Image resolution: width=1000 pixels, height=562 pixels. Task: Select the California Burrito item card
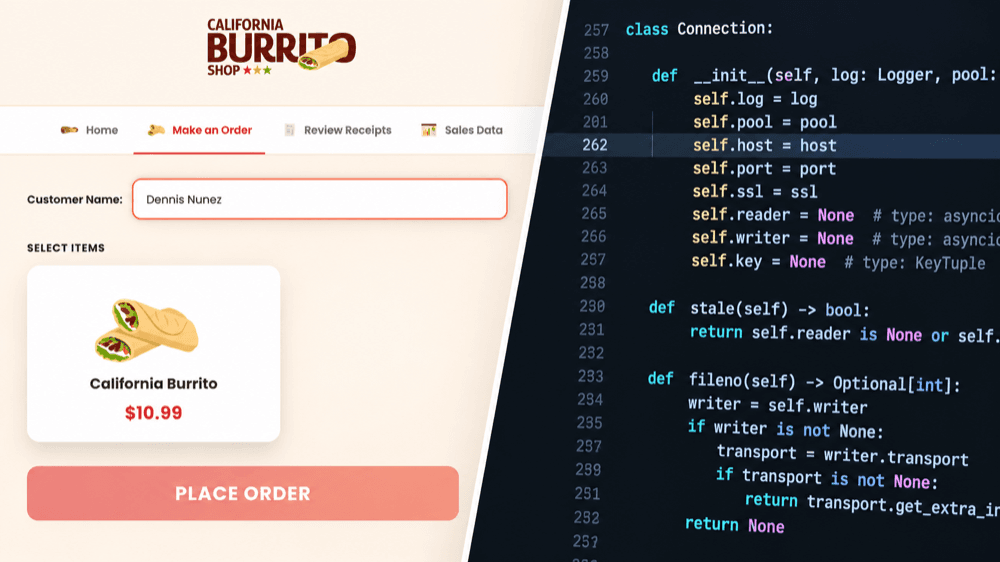154,353
